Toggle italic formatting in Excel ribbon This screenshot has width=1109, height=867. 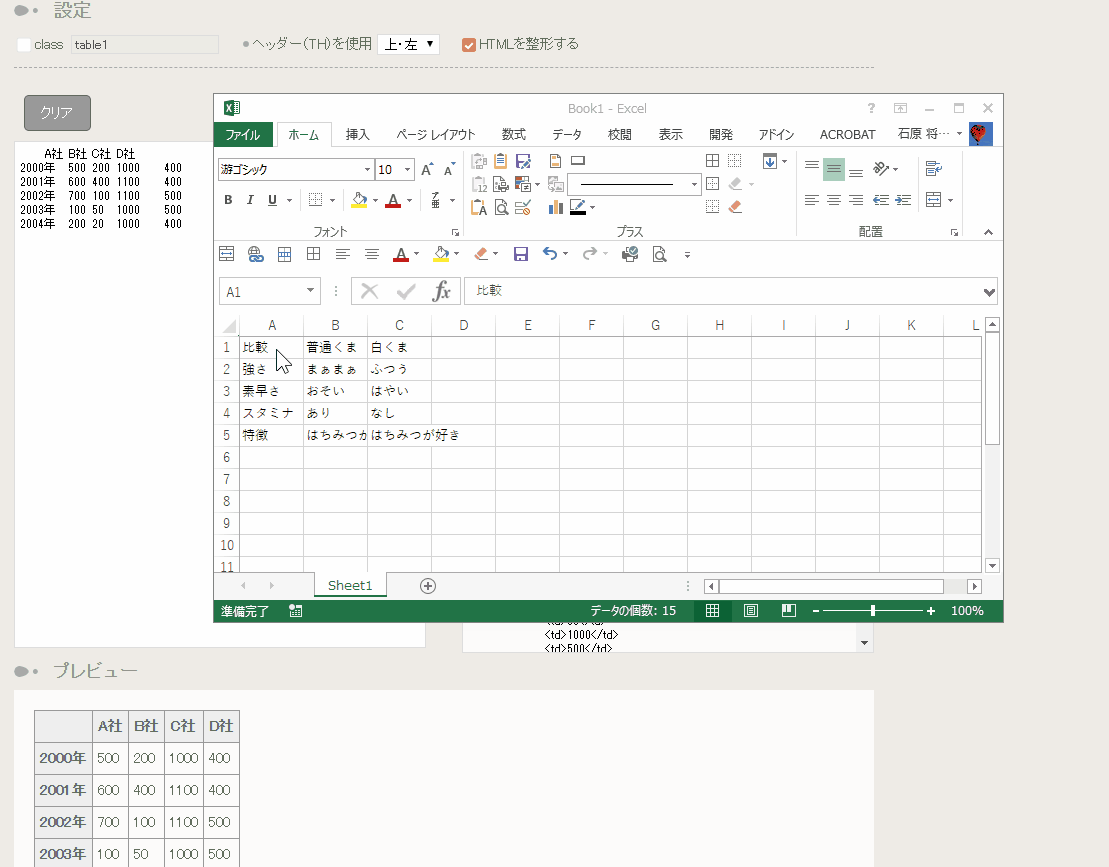click(250, 200)
